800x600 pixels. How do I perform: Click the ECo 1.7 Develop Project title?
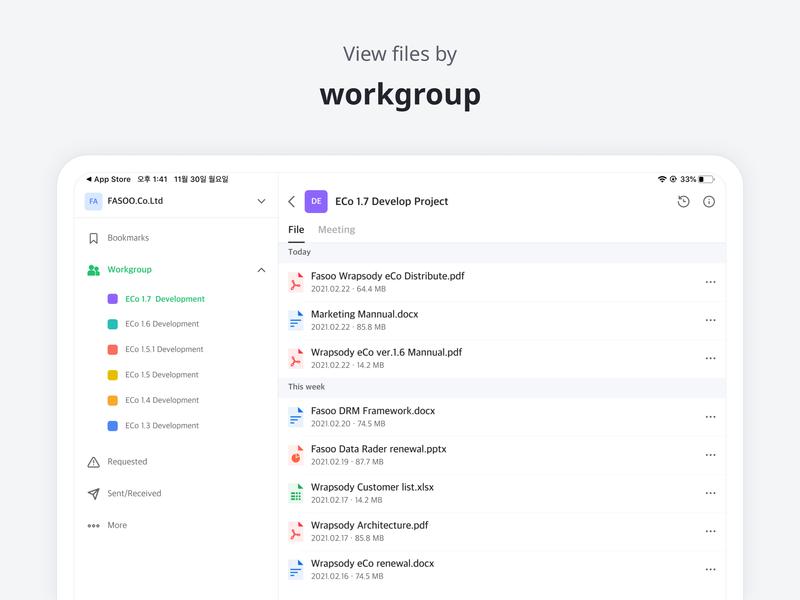pos(391,202)
